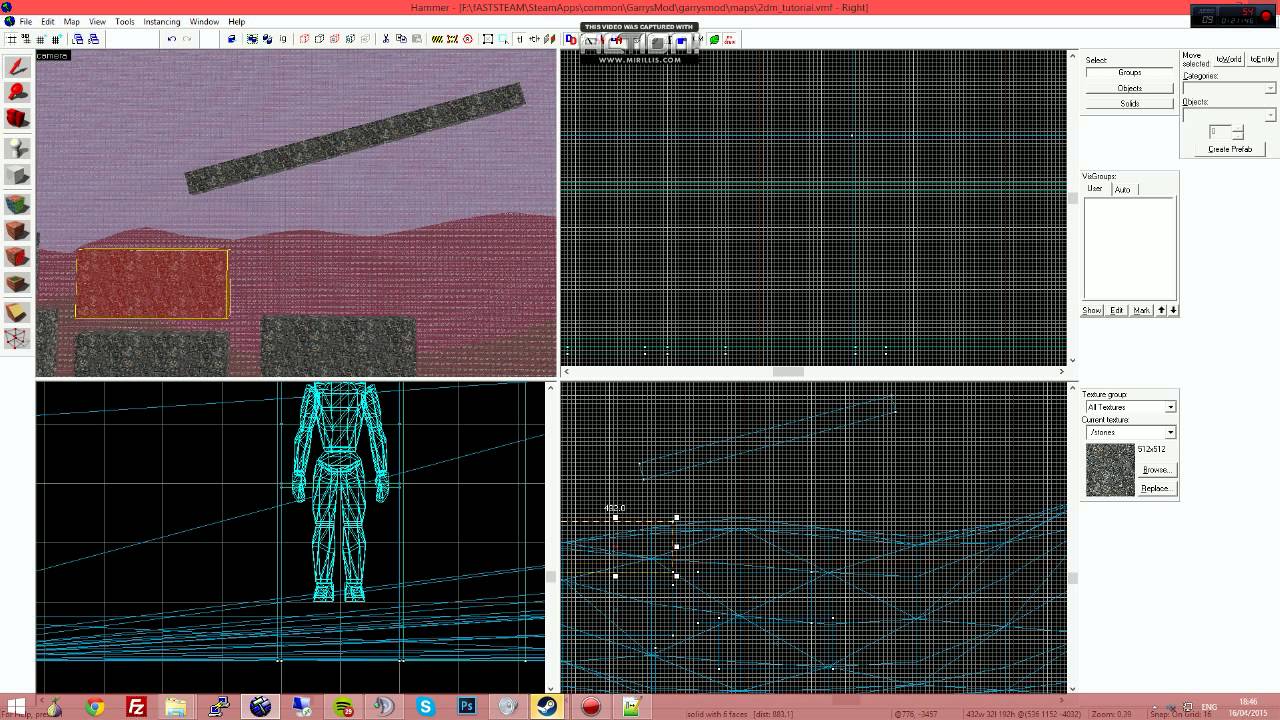Open Google Chrome from taskbar
Screen dimensions: 1280x720
[x=95, y=707]
